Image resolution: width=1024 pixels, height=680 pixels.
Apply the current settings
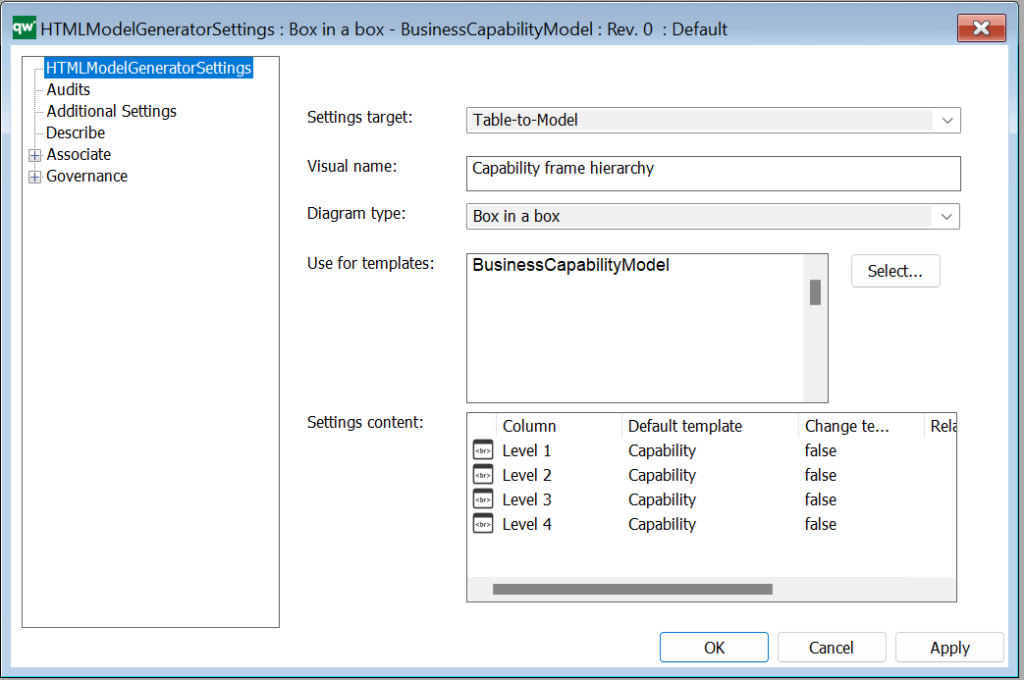[948, 647]
